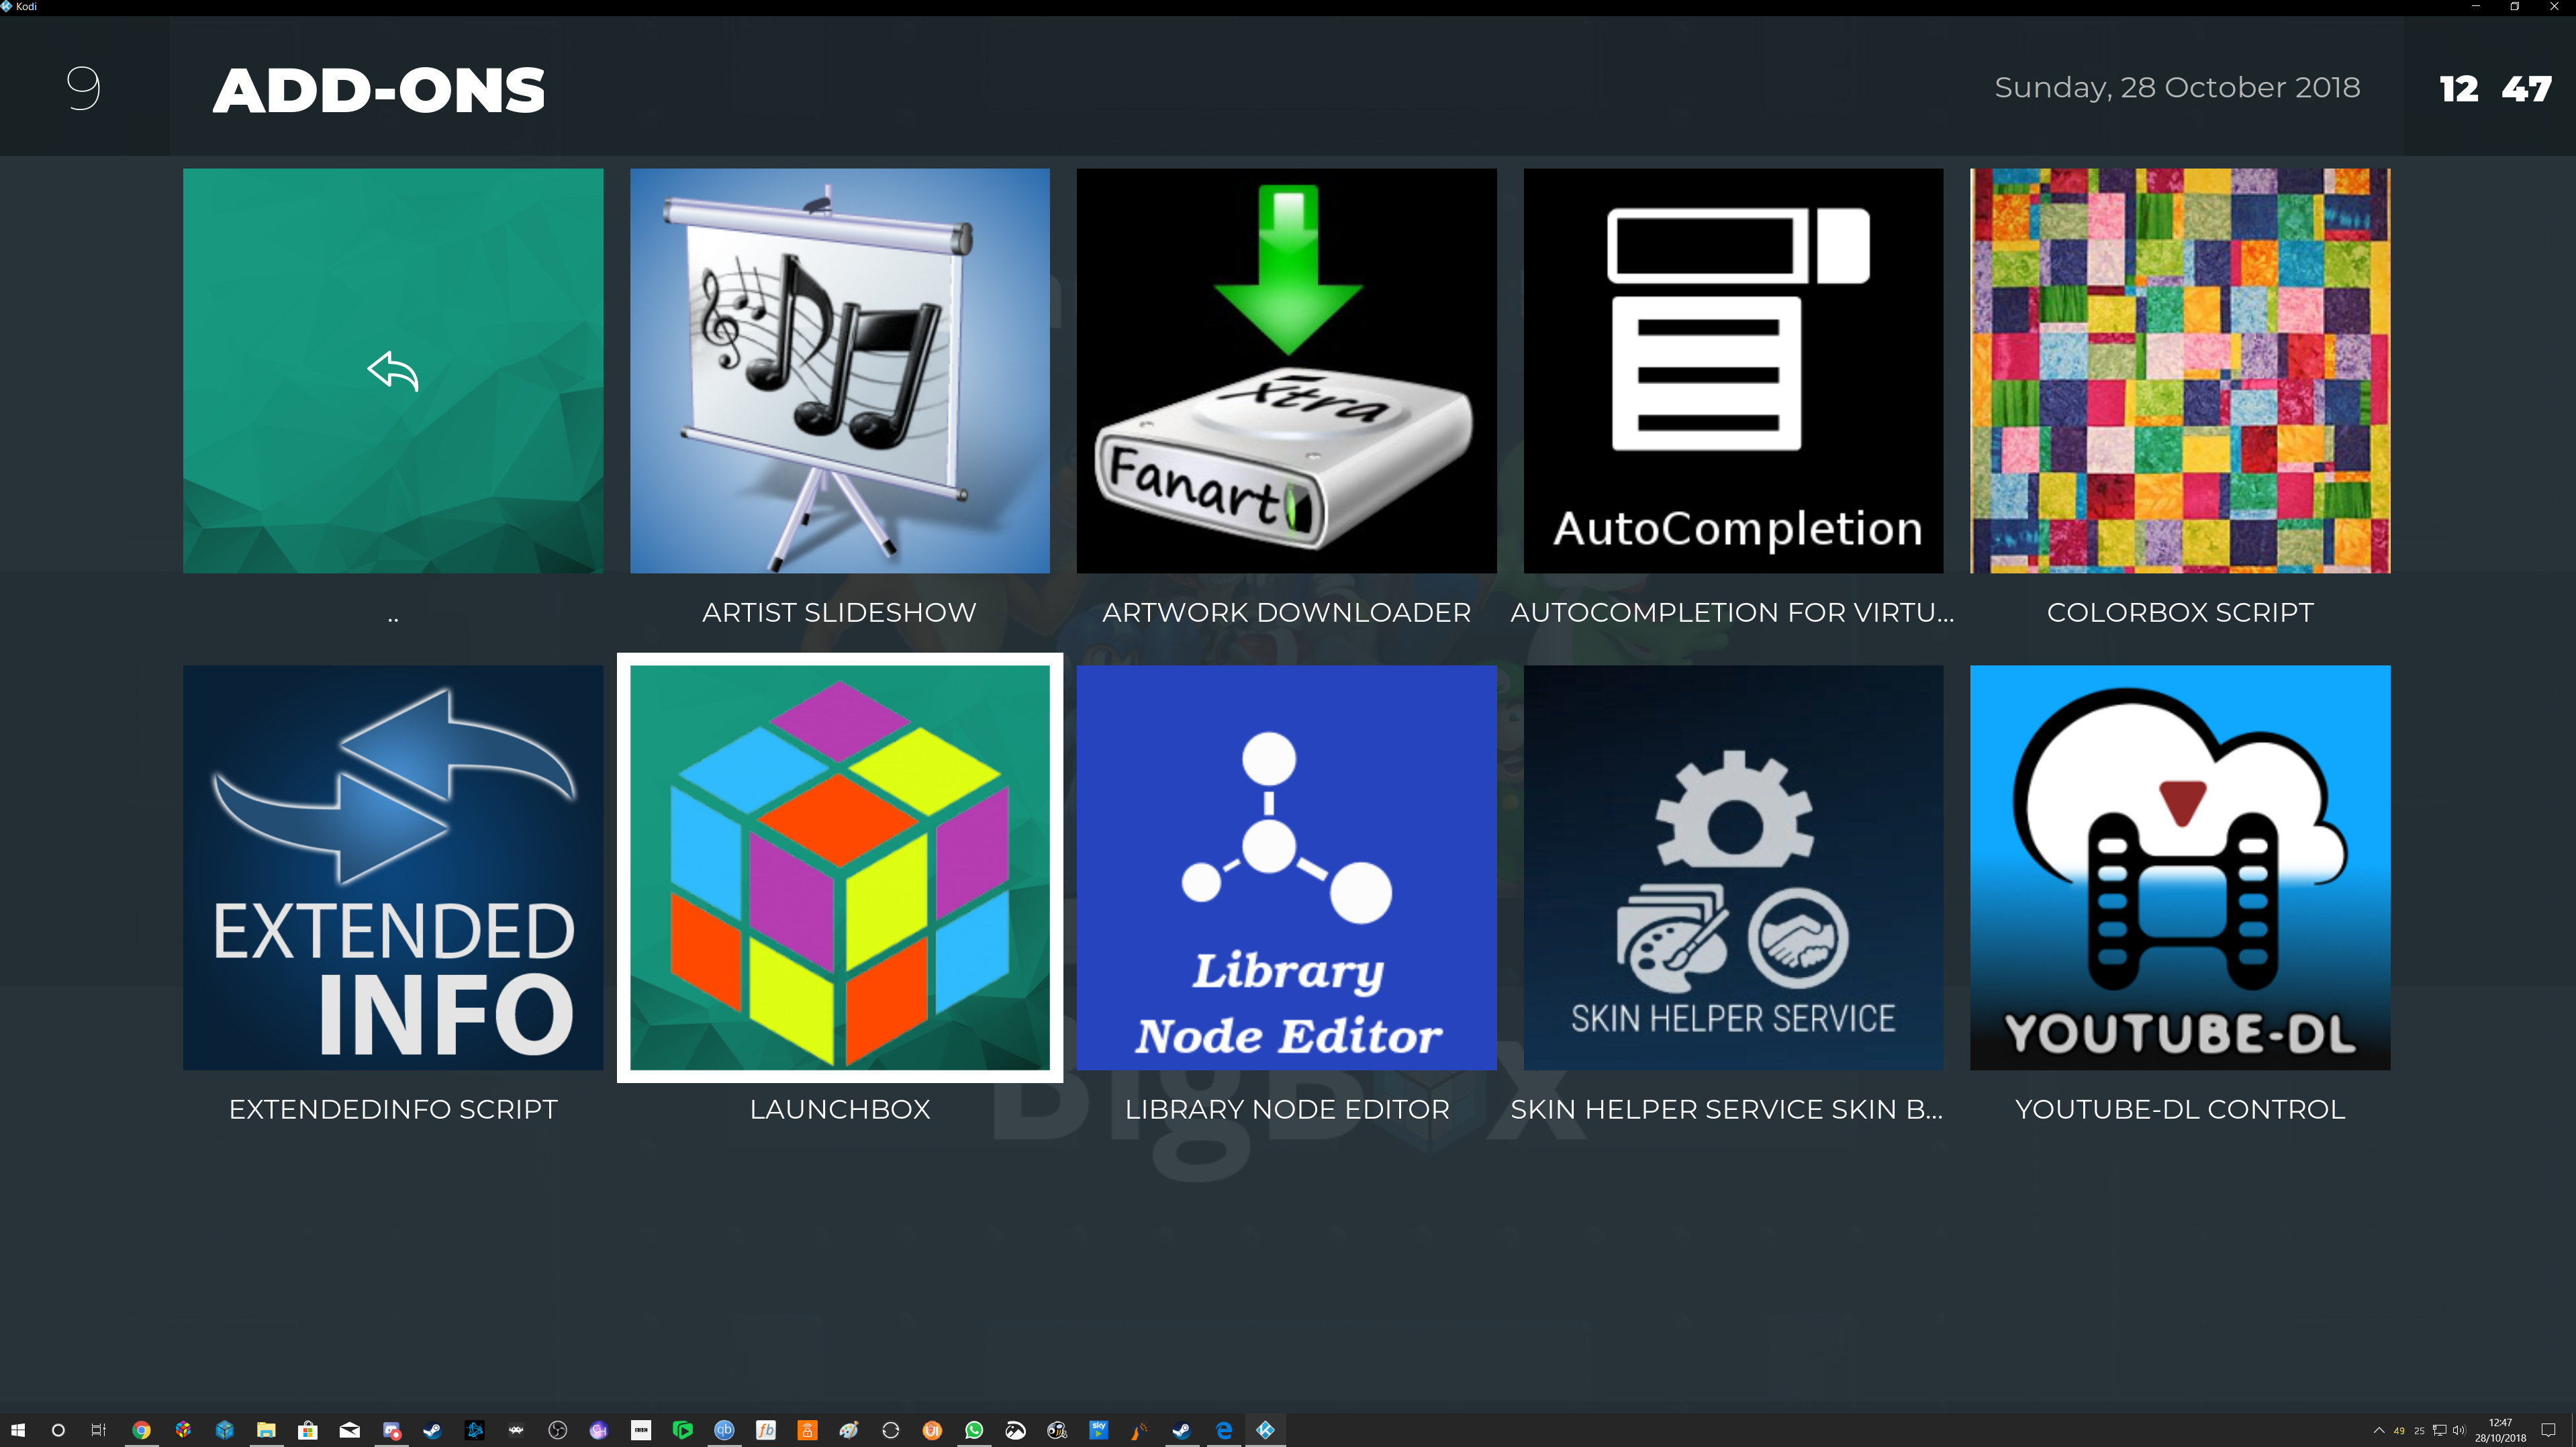
Task: Open Task View in the taskbar
Action: [98, 1430]
